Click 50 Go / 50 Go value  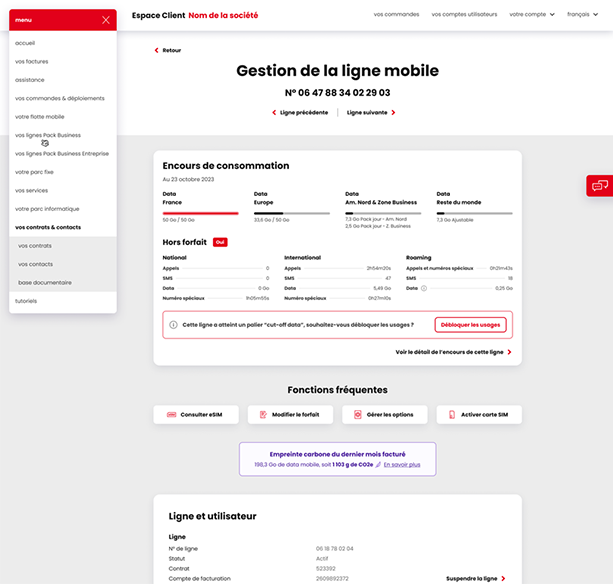[179, 220]
